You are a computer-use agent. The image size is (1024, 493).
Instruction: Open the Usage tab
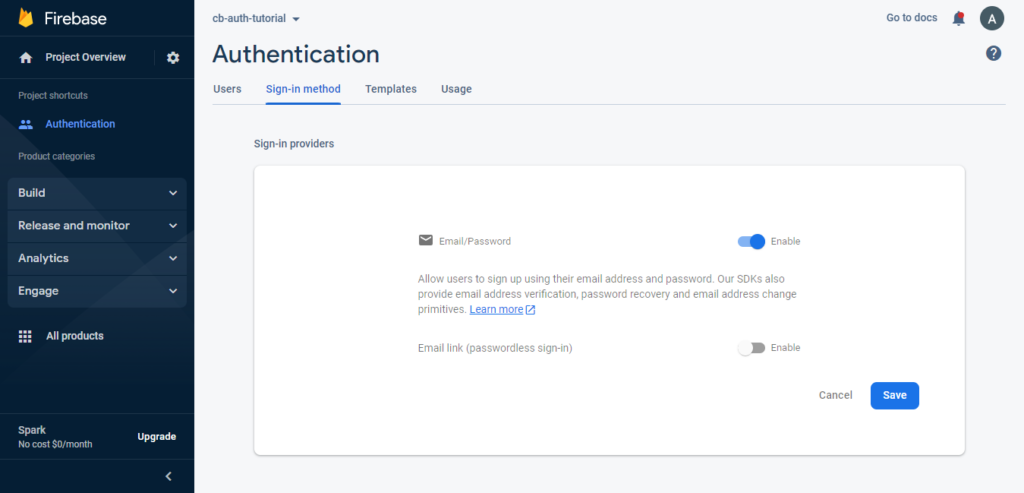click(x=456, y=89)
